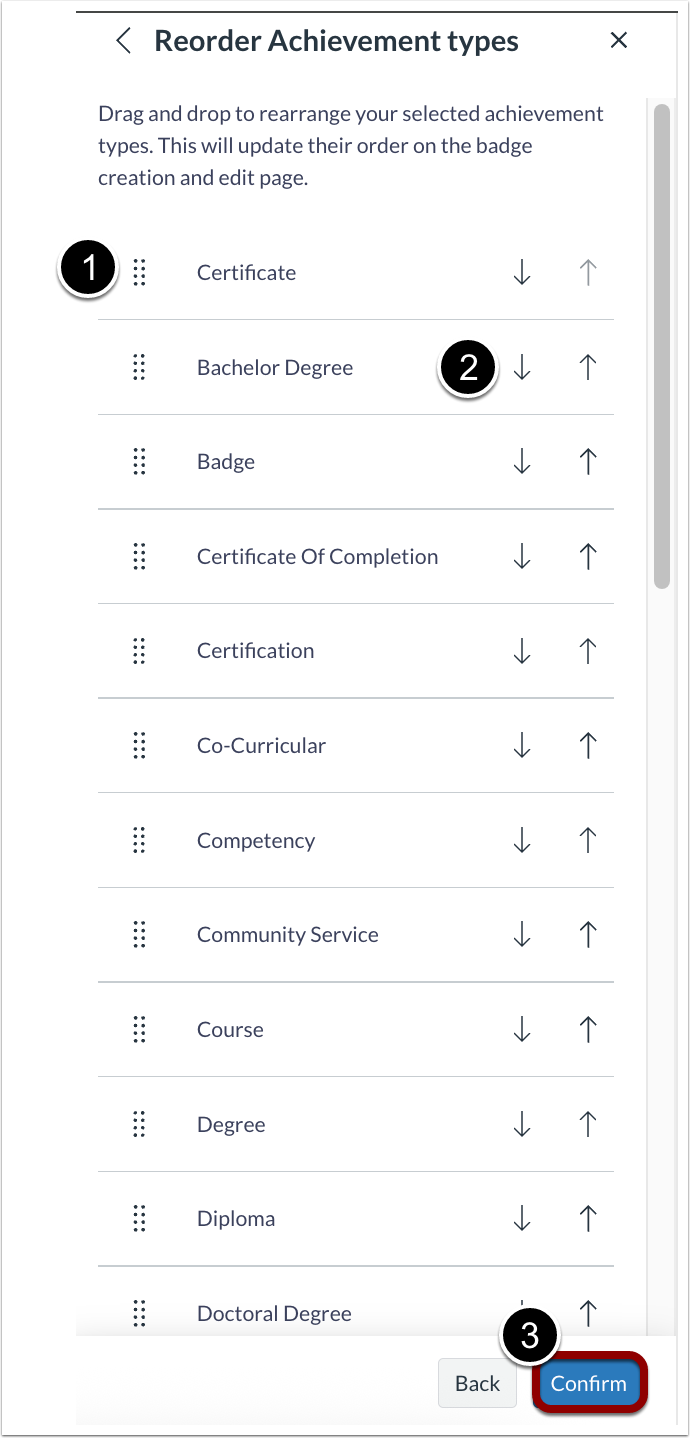The image size is (690, 1438).
Task: Move Bachelor Degree up one spot
Action: click(588, 367)
